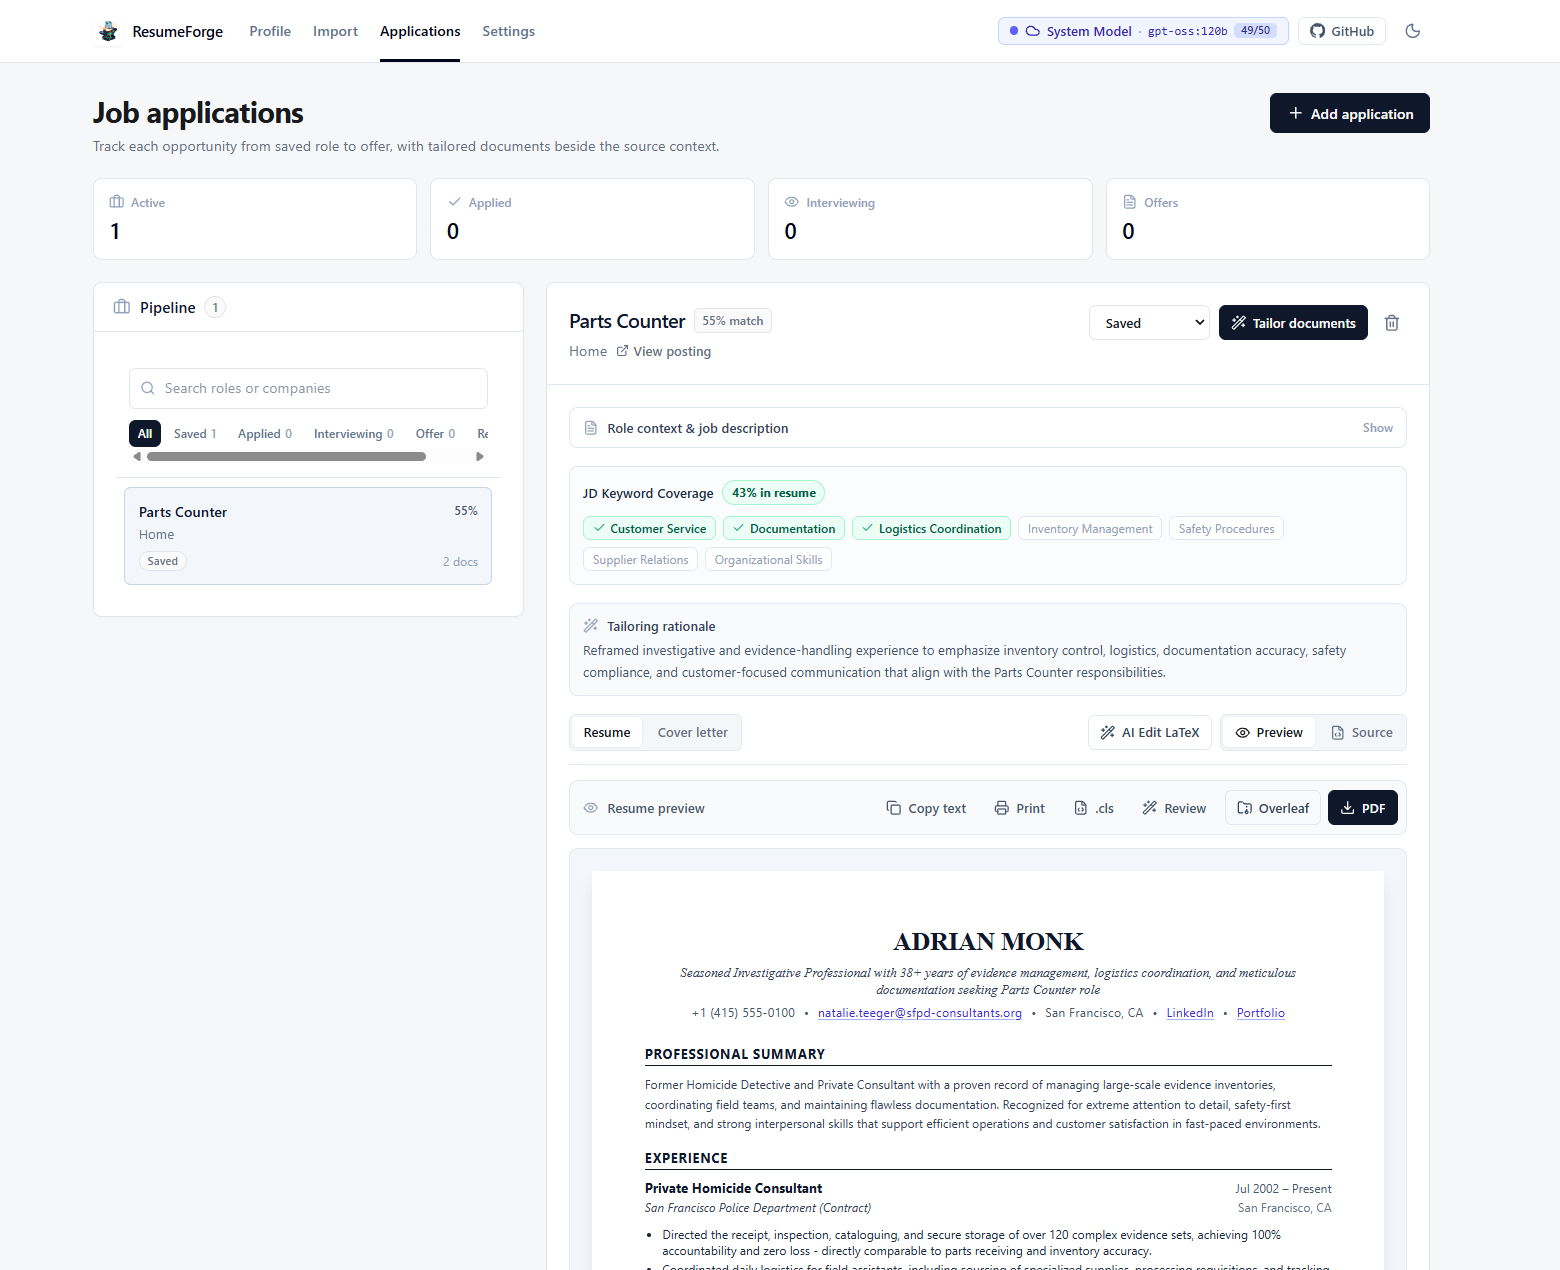Filter pipeline by Interviewing
Image resolution: width=1560 pixels, height=1270 pixels.
click(x=353, y=433)
